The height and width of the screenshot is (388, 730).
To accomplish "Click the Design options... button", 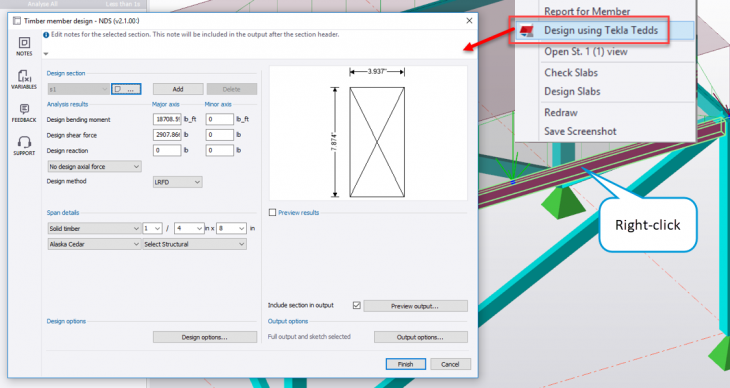I will [205, 337].
